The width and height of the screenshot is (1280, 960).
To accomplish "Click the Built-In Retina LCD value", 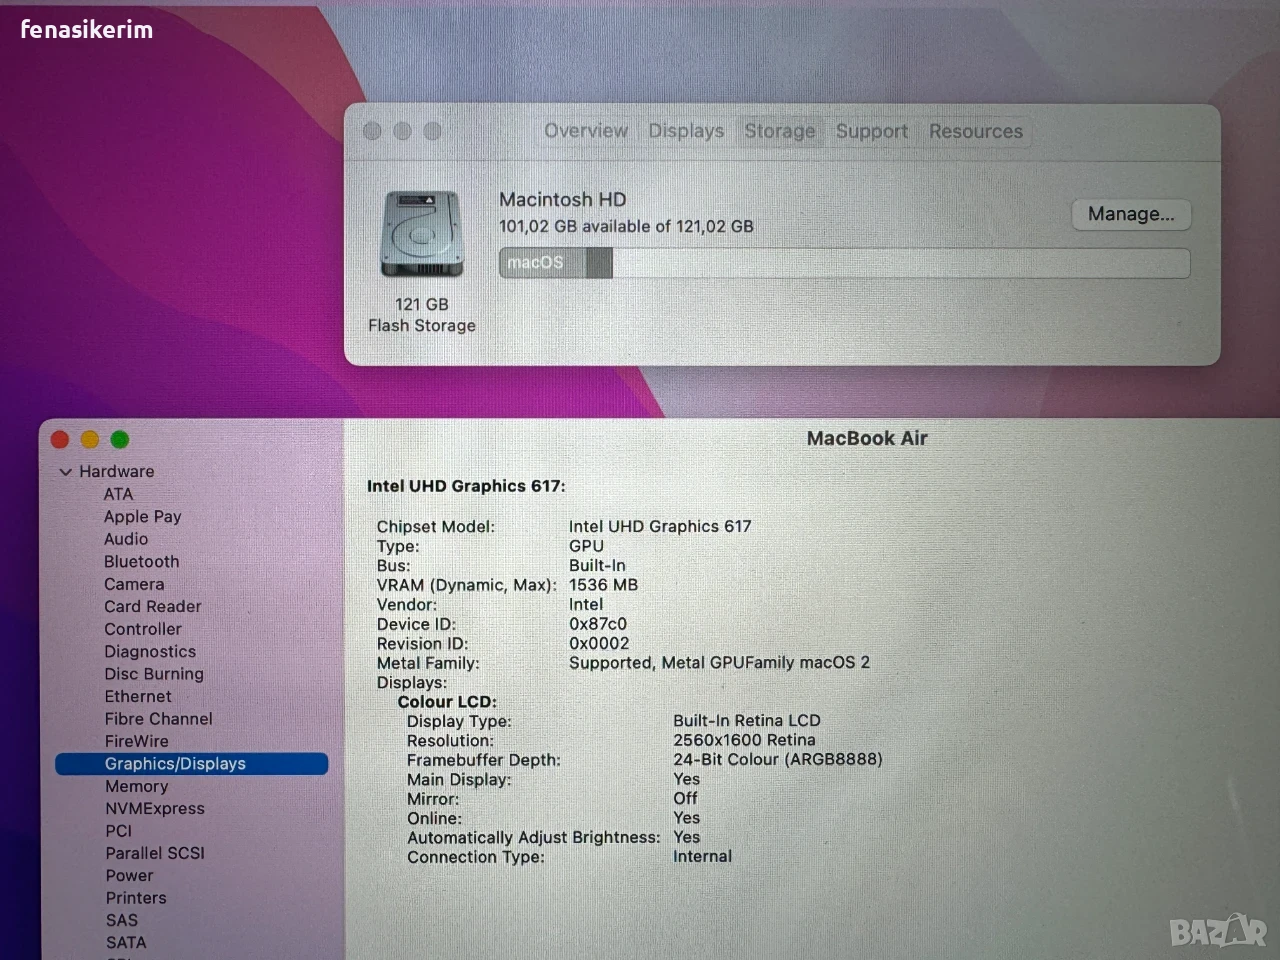I will coord(747,721).
